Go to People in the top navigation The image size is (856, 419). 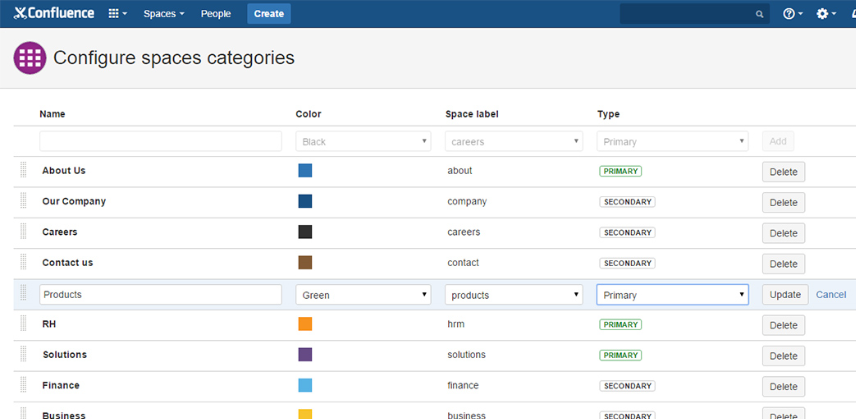216,14
